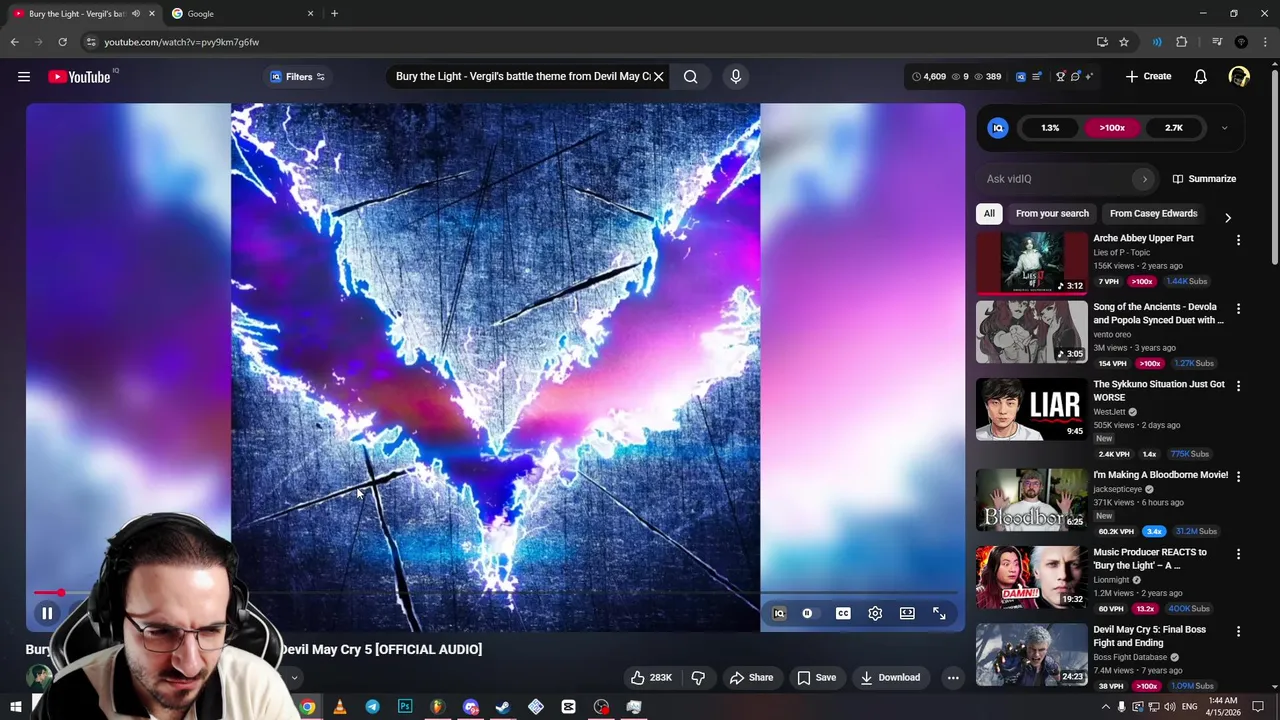Click the Summarize button
The width and height of the screenshot is (1280, 720).
click(1204, 179)
